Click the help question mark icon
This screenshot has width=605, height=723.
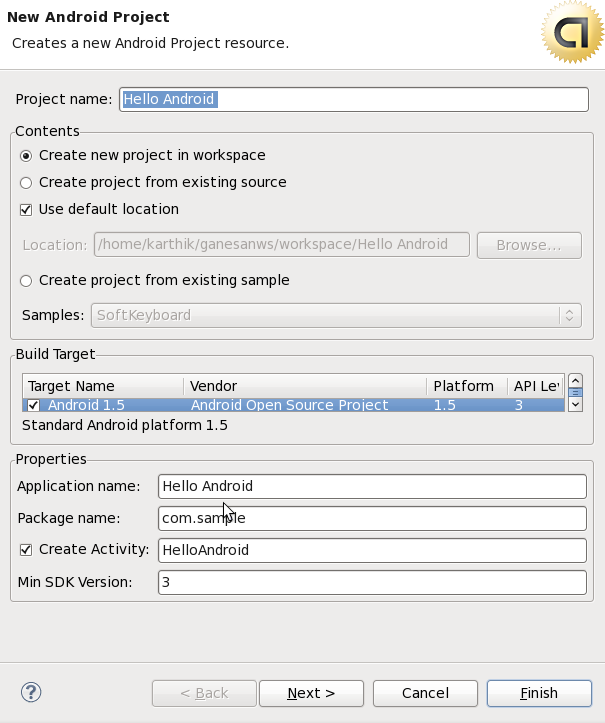pos(31,693)
